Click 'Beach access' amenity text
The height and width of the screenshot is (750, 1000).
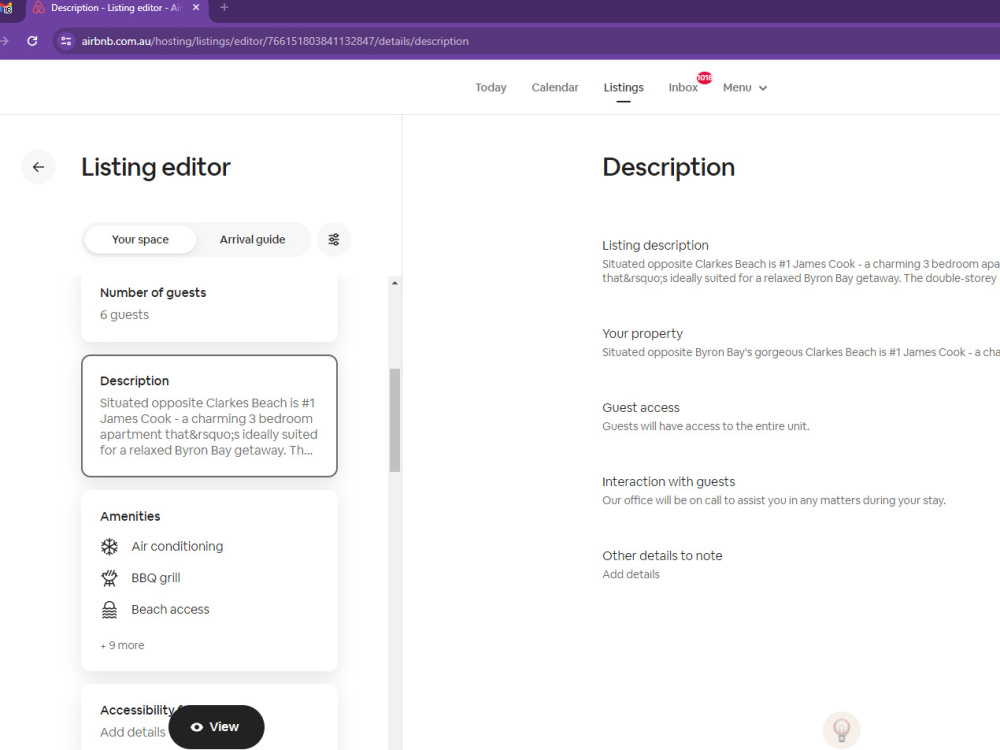click(x=170, y=610)
